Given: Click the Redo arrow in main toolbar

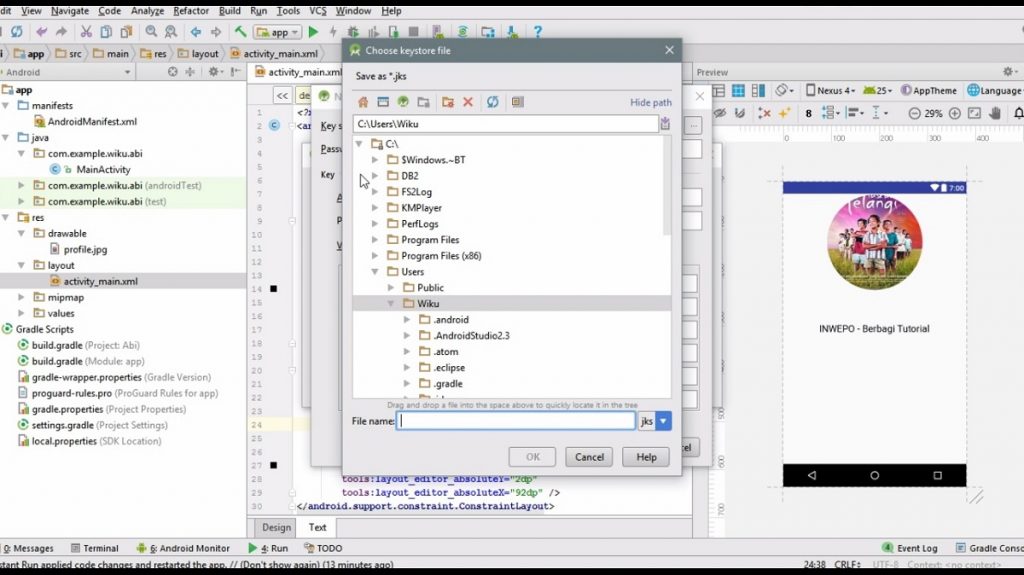Looking at the screenshot, I should point(61,31).
